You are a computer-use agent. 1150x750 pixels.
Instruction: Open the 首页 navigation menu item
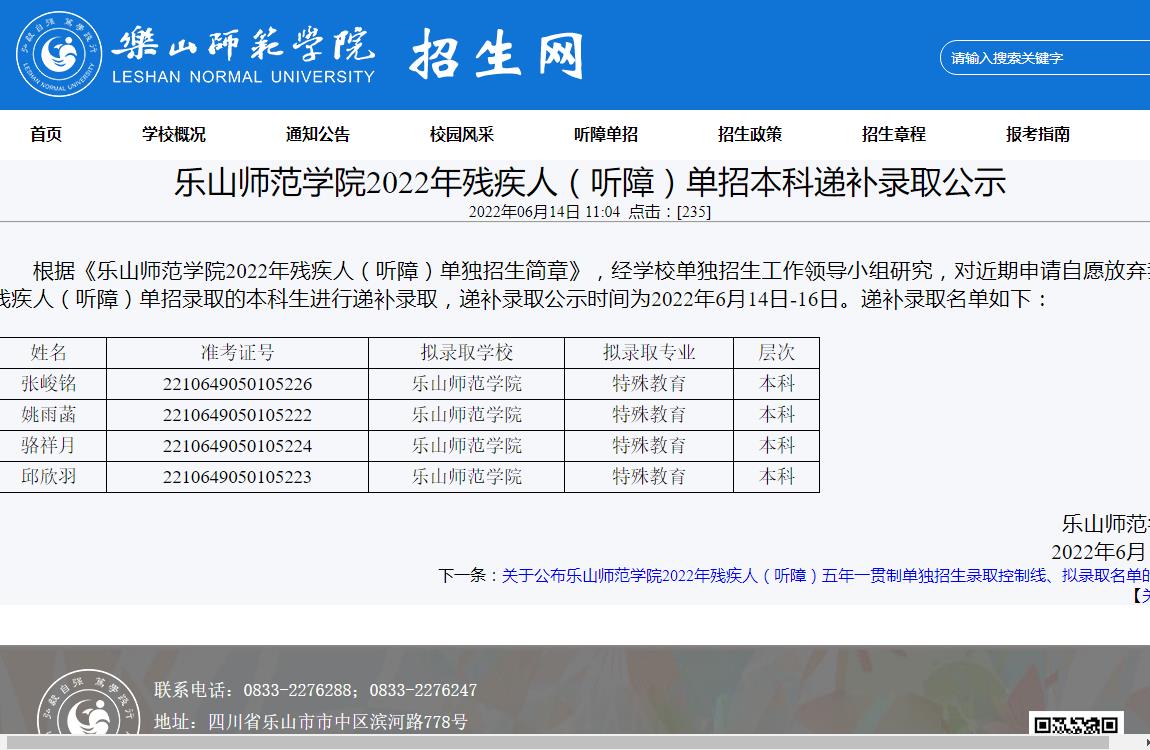pos(45,134)
